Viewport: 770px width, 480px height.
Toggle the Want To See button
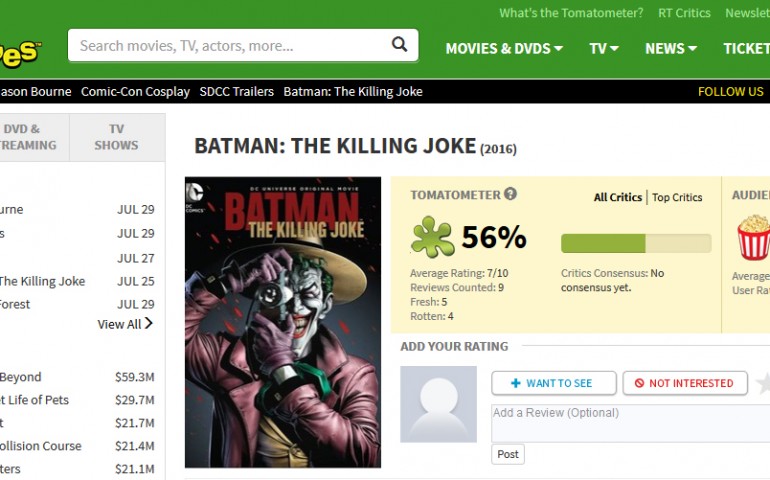click(554, 383)
